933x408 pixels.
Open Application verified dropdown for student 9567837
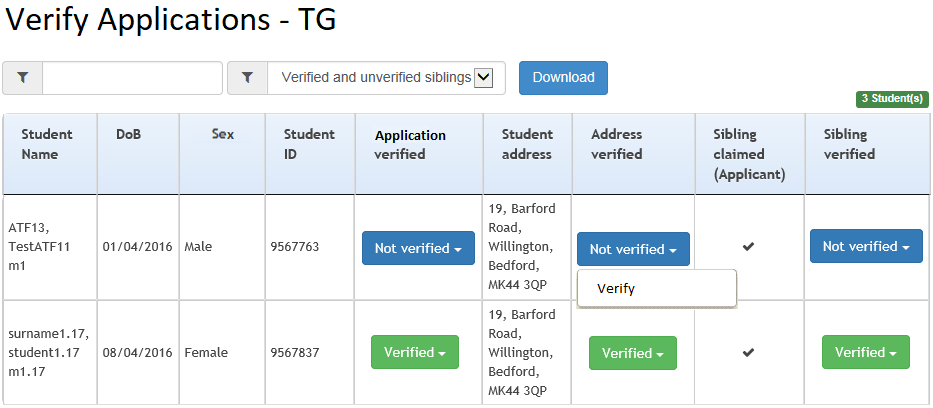(415, 352)
